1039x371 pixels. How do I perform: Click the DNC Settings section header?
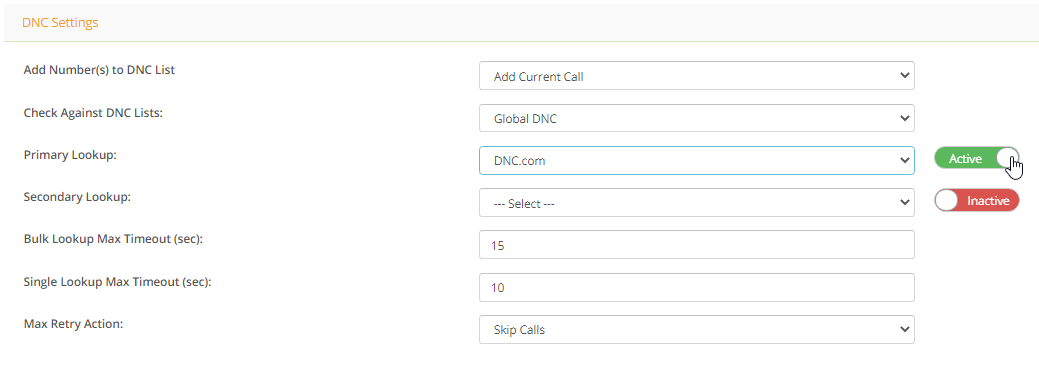[60, 23]
